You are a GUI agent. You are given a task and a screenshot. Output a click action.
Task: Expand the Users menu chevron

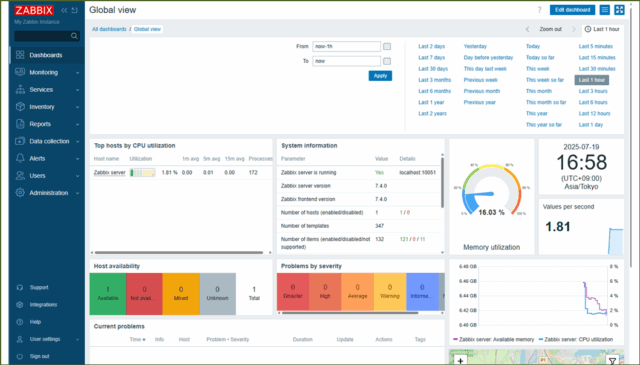[x=77, y=176]
